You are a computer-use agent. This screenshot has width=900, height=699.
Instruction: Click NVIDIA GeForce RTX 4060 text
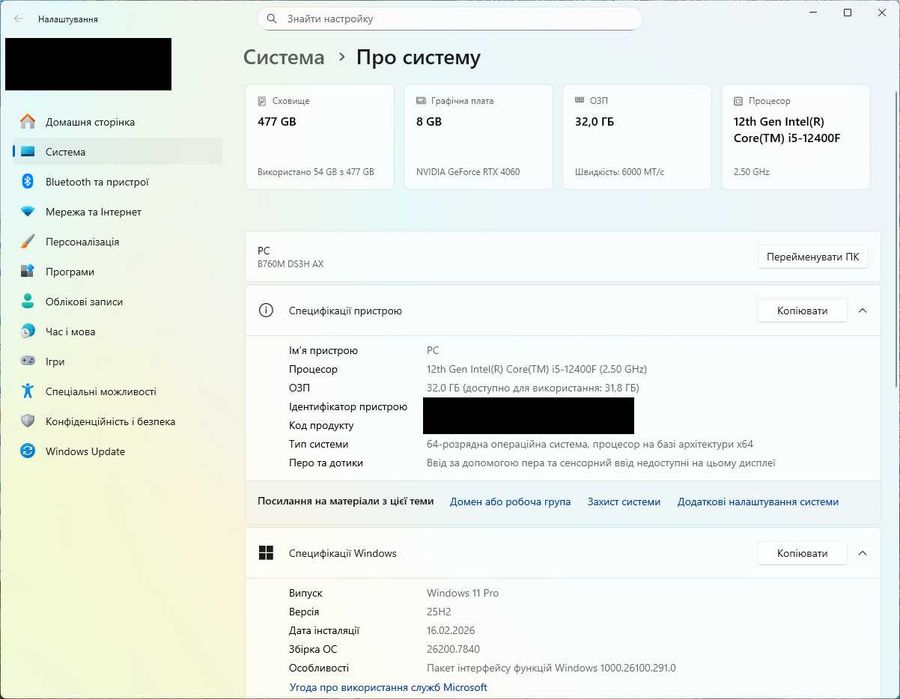[x=468, y=172]
